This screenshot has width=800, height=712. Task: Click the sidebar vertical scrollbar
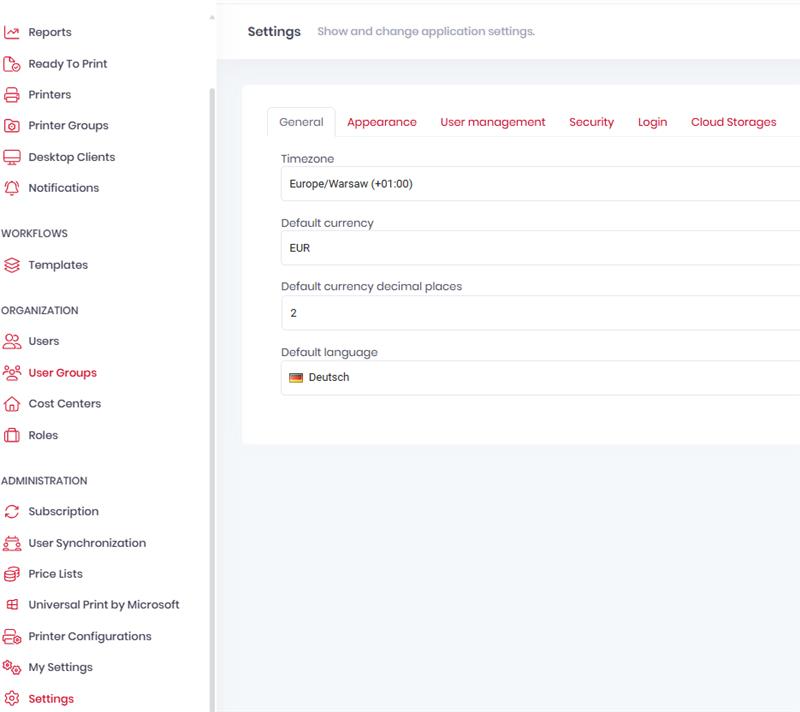tap(211, 400)
